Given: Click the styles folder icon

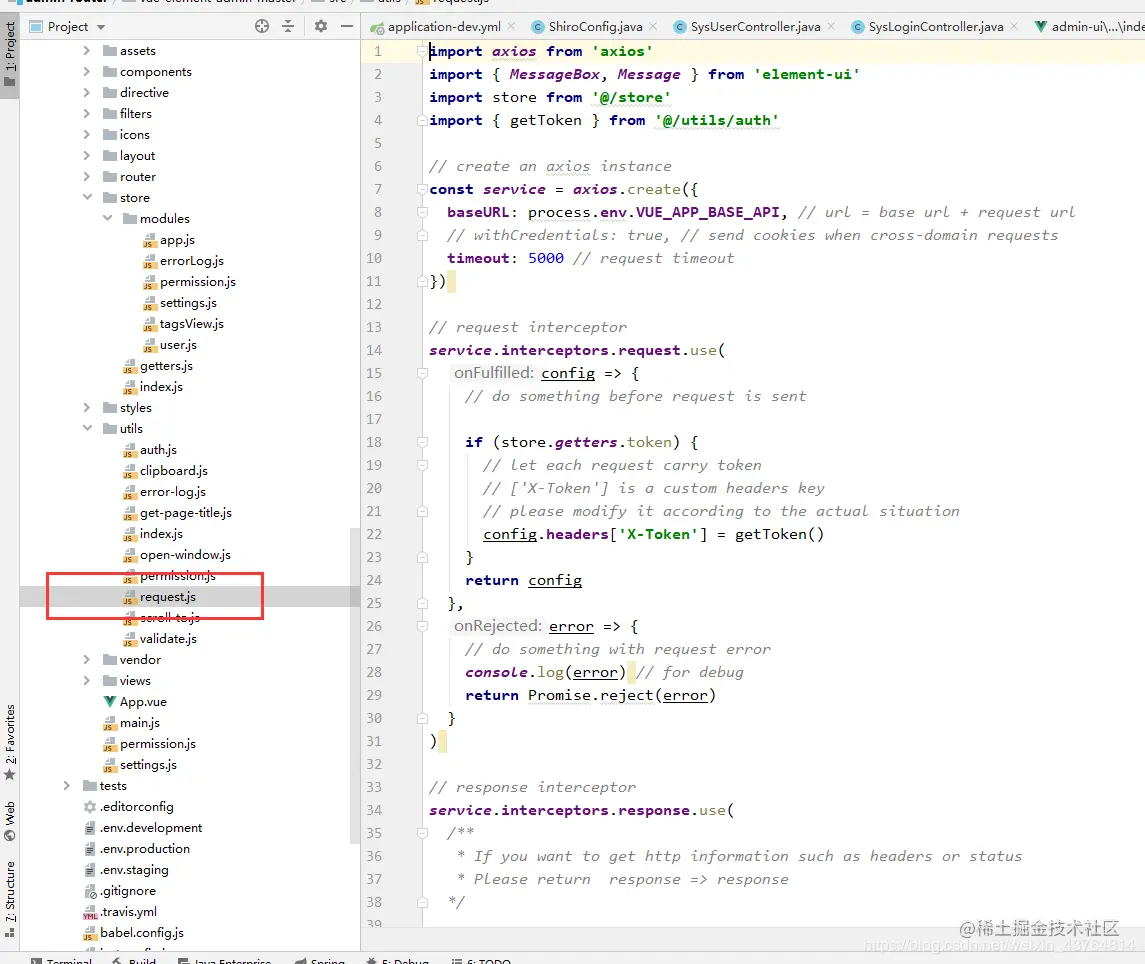Looking at the screenshot, I should (110, 408).
